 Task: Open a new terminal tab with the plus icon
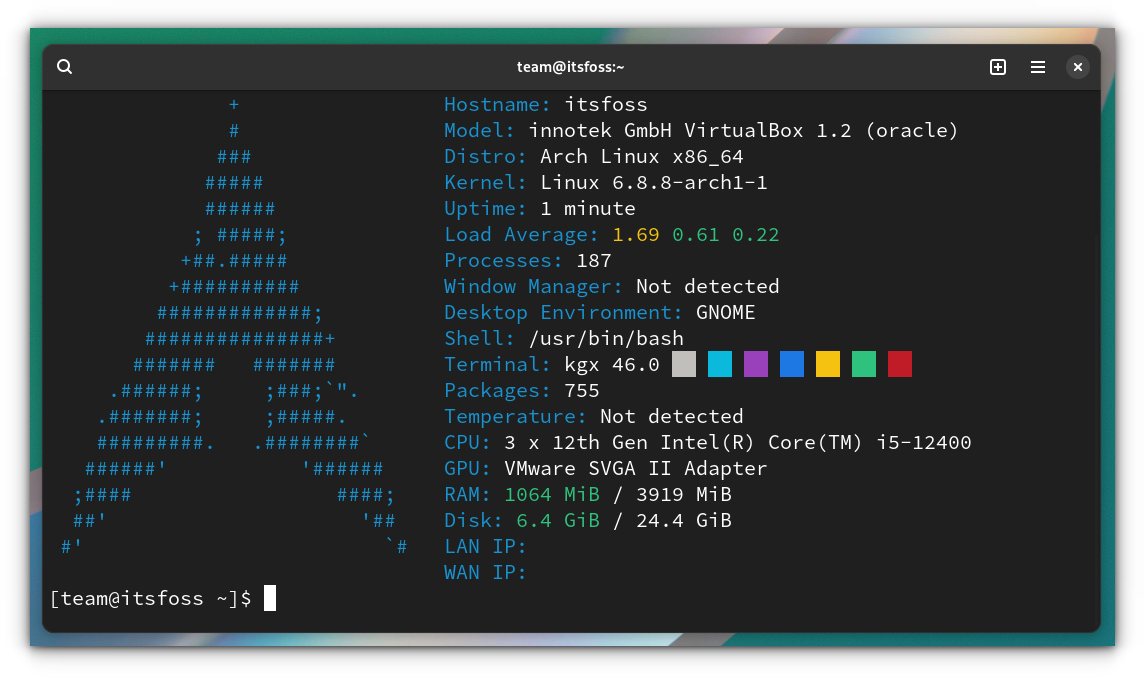pyautogui.click(x=998, y=66)
